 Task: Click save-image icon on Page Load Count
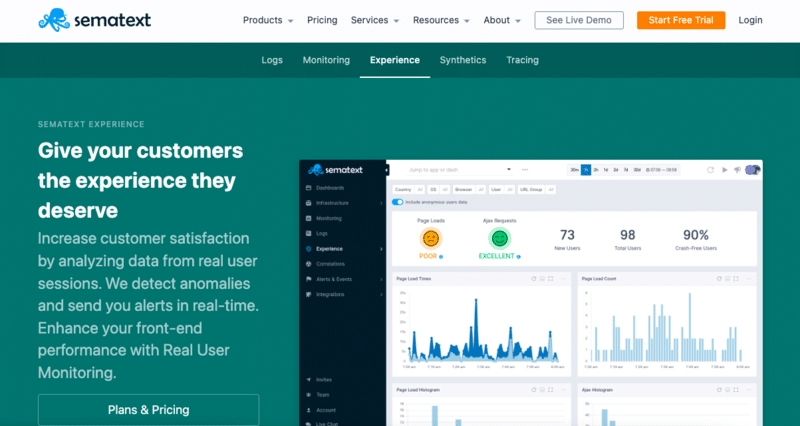(728, 279)
